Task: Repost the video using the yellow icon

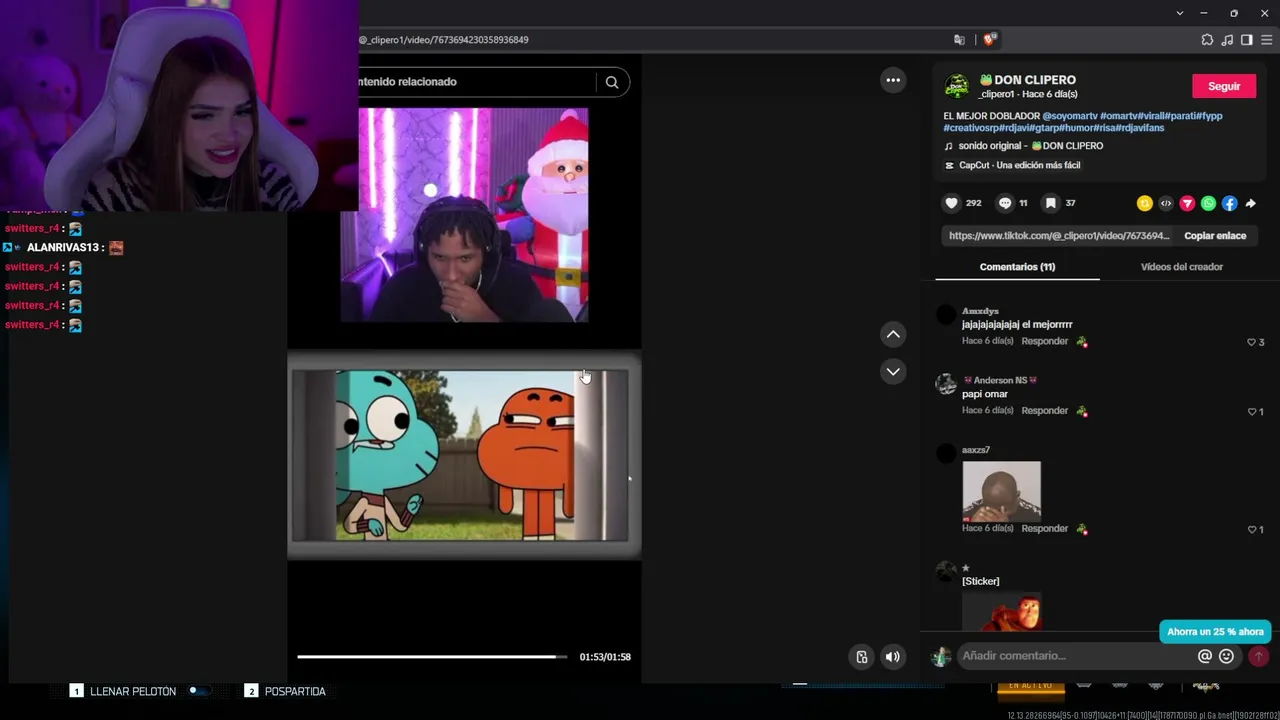Action: coord(1145,203)
